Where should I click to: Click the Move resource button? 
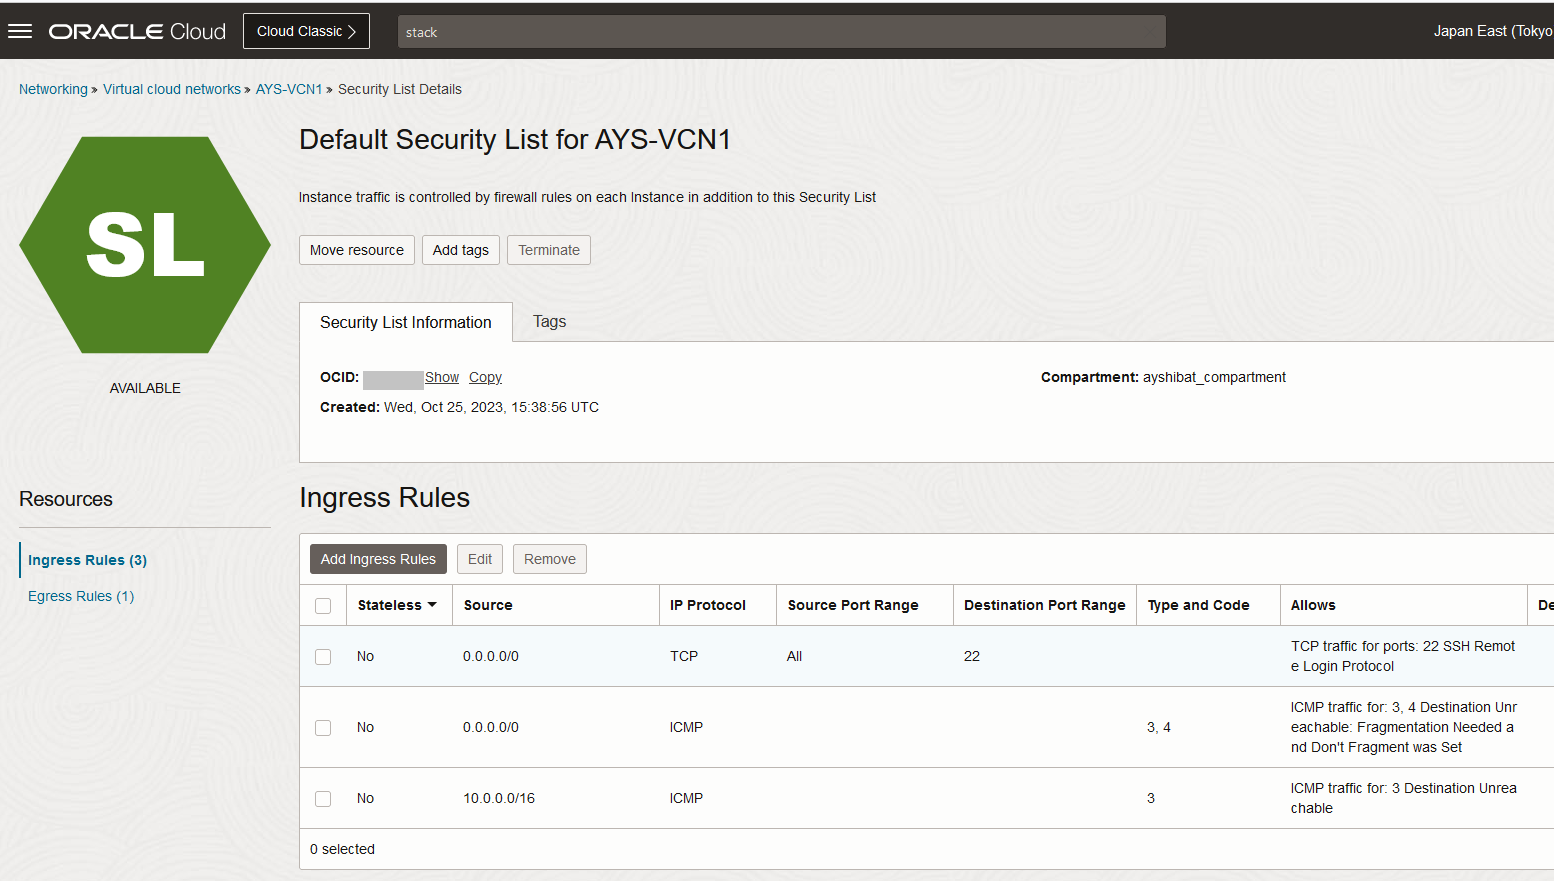357,250
